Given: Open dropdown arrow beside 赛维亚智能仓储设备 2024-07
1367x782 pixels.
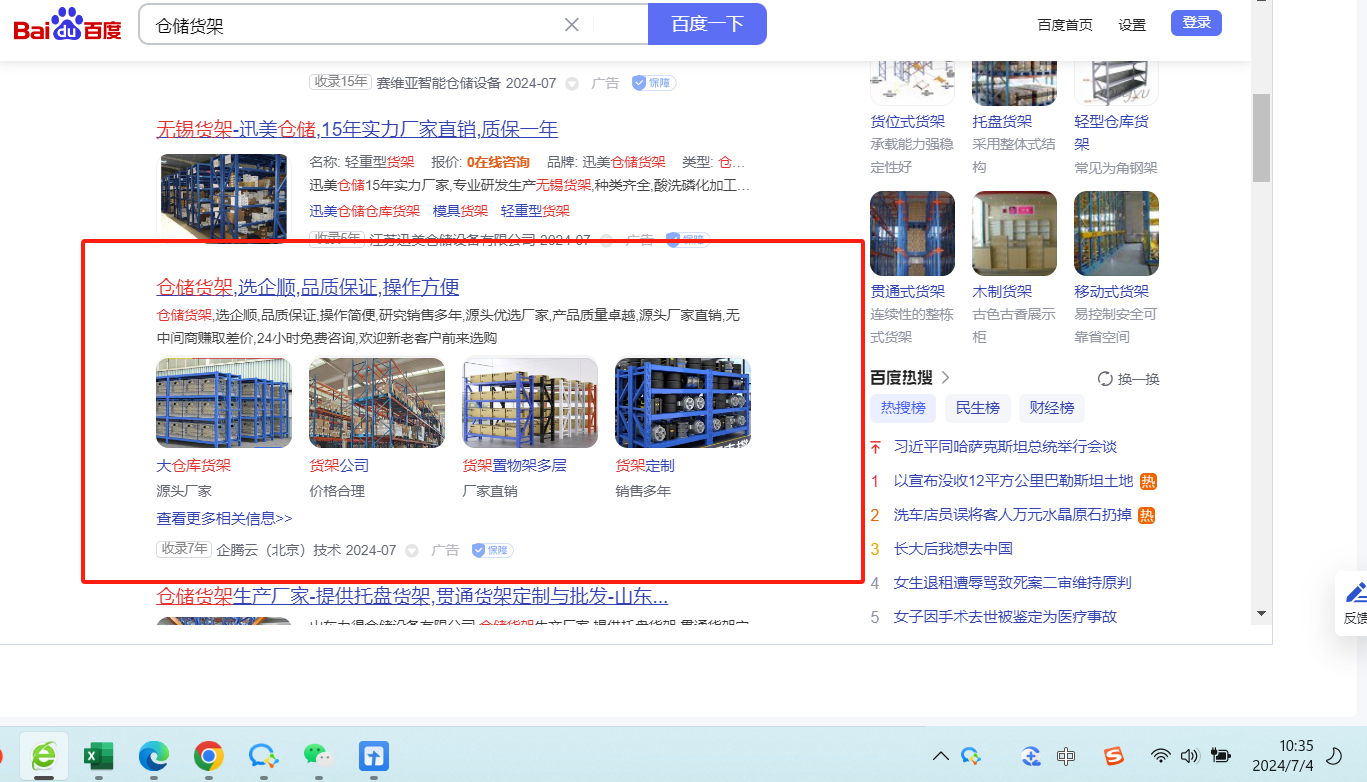Looking at the screenshot, I should tap(572, 84).
